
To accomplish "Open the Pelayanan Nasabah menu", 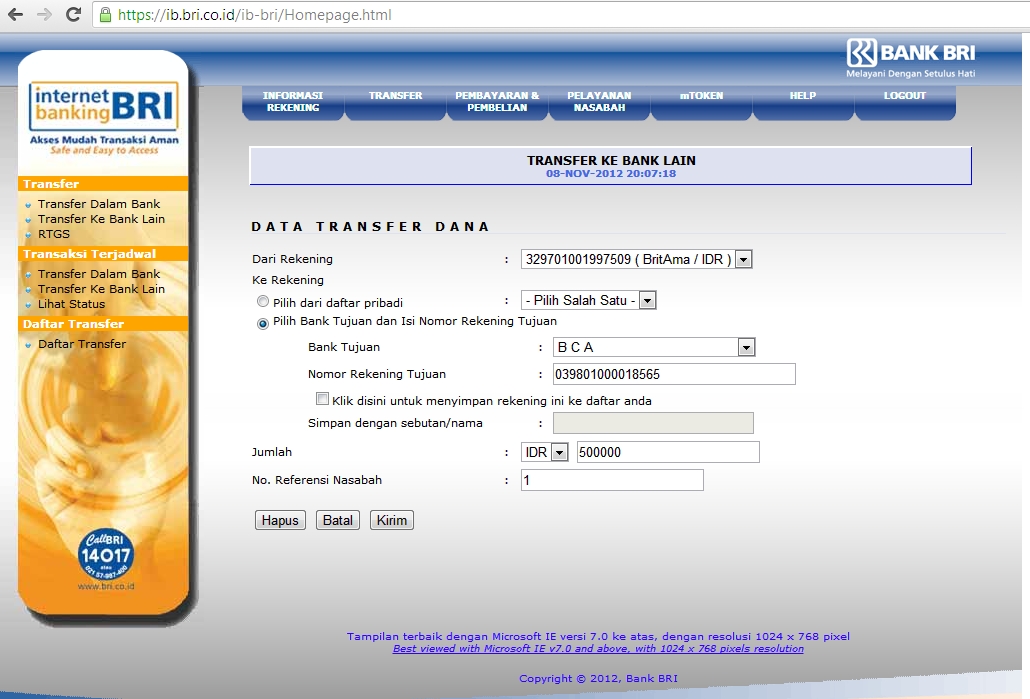I will (x=599, y=102).
